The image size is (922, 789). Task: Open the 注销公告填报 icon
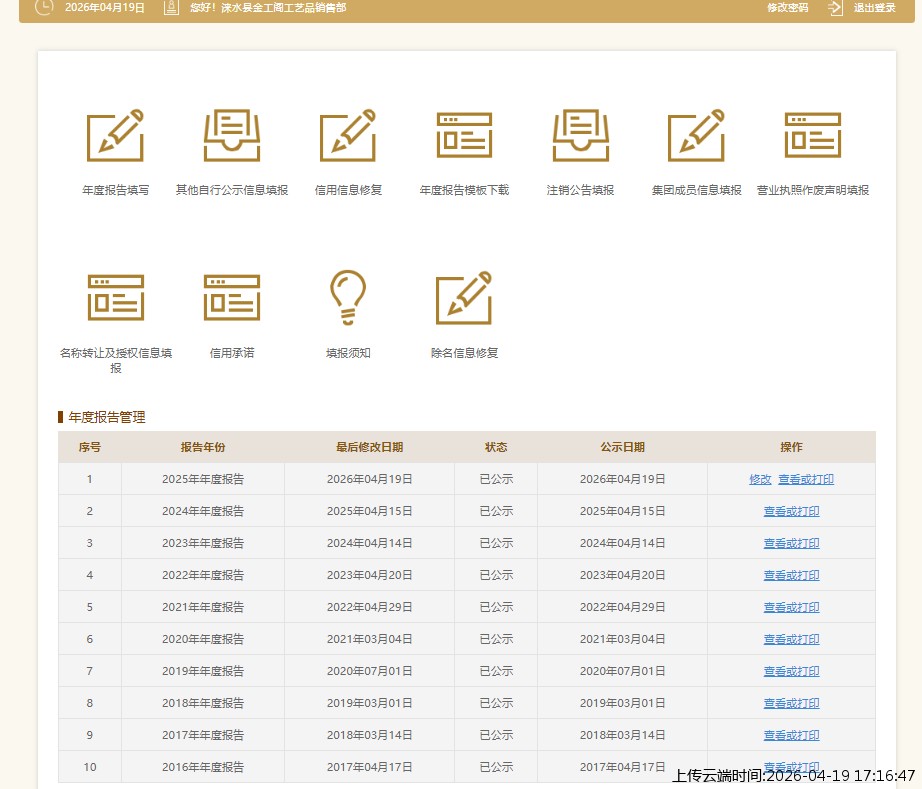580,136
